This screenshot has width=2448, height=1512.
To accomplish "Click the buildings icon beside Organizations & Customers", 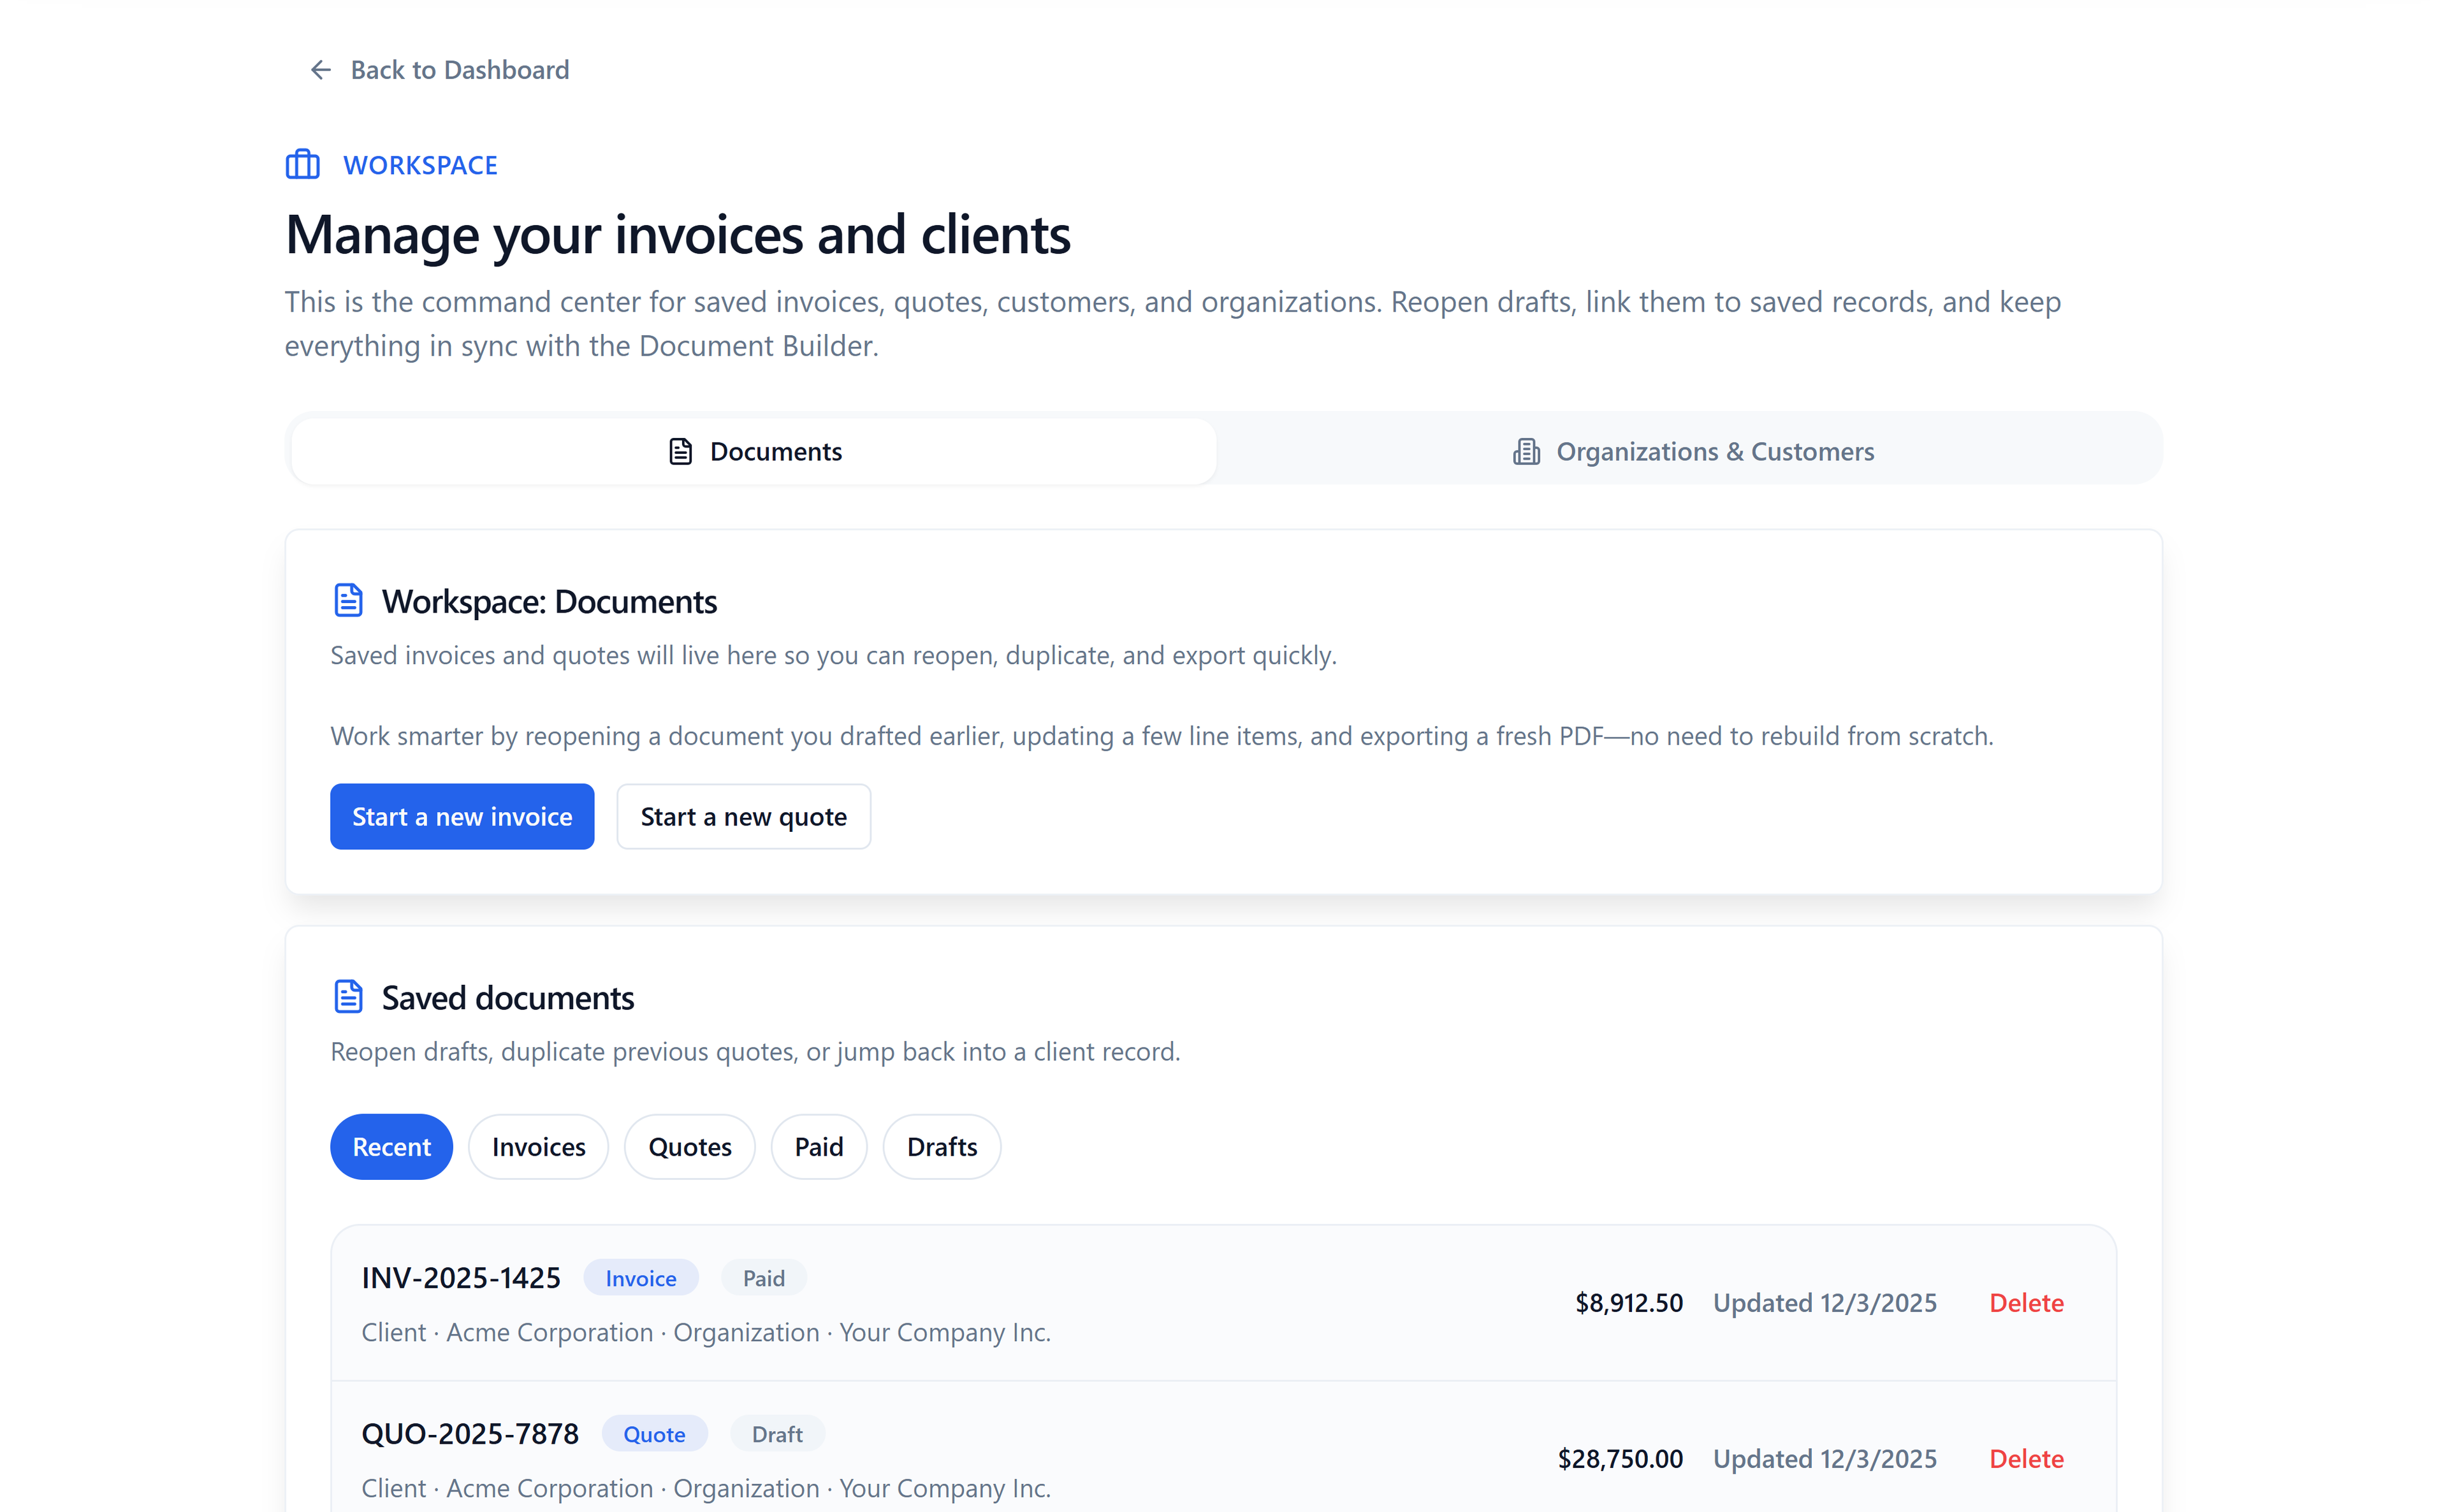I will click(x=1526, y=451).
